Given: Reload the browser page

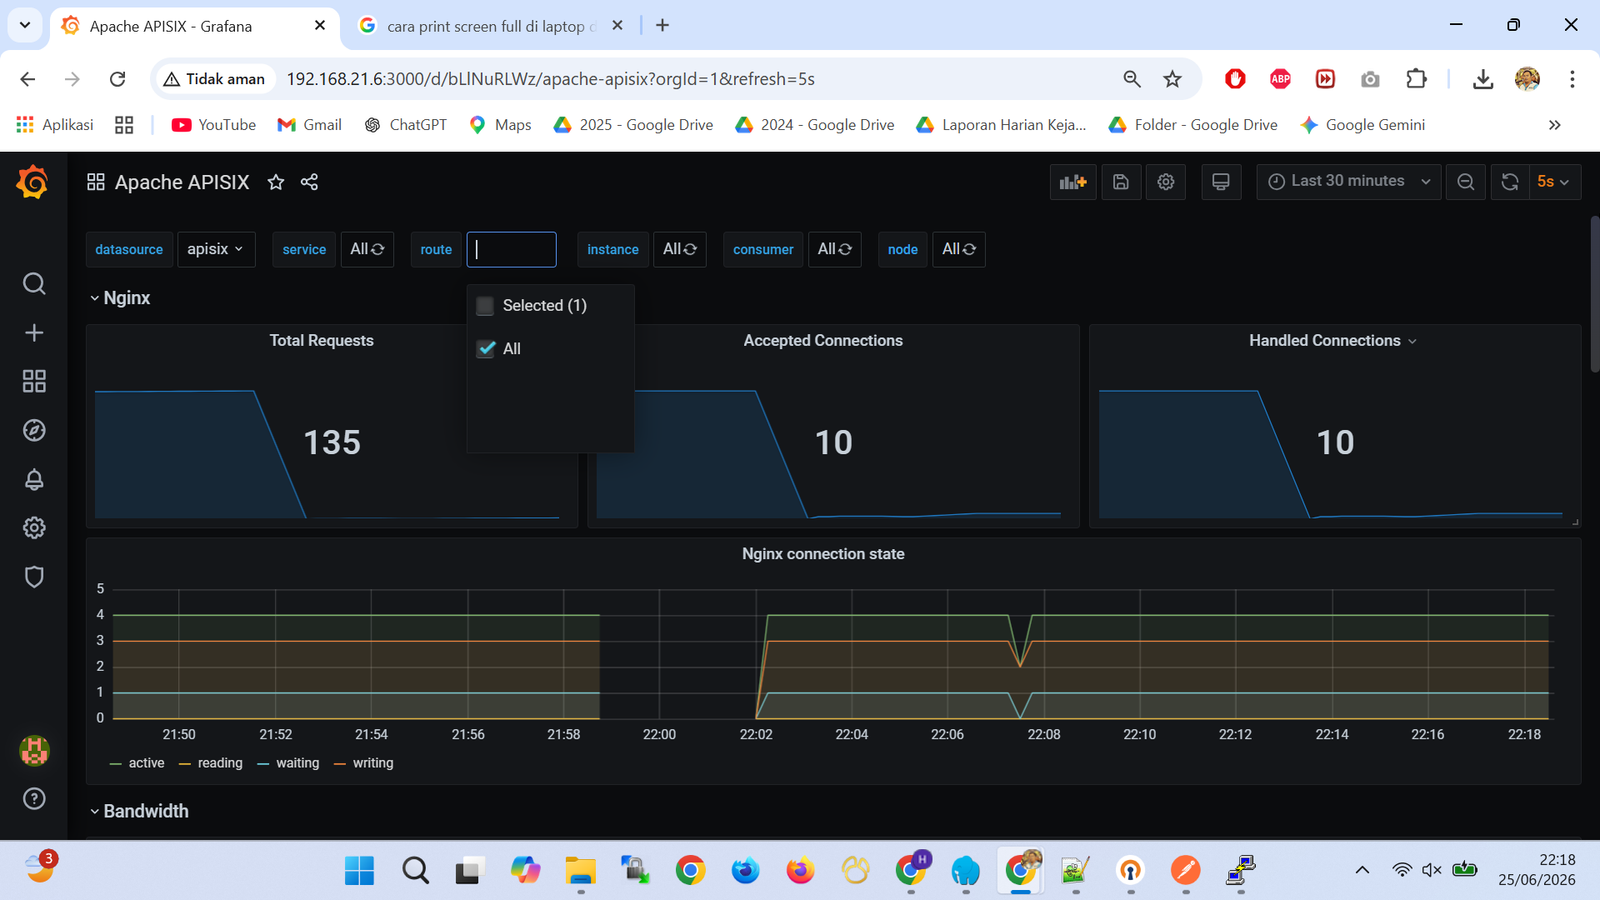Looking at the screenshot, I should click(x=118, y=79).
